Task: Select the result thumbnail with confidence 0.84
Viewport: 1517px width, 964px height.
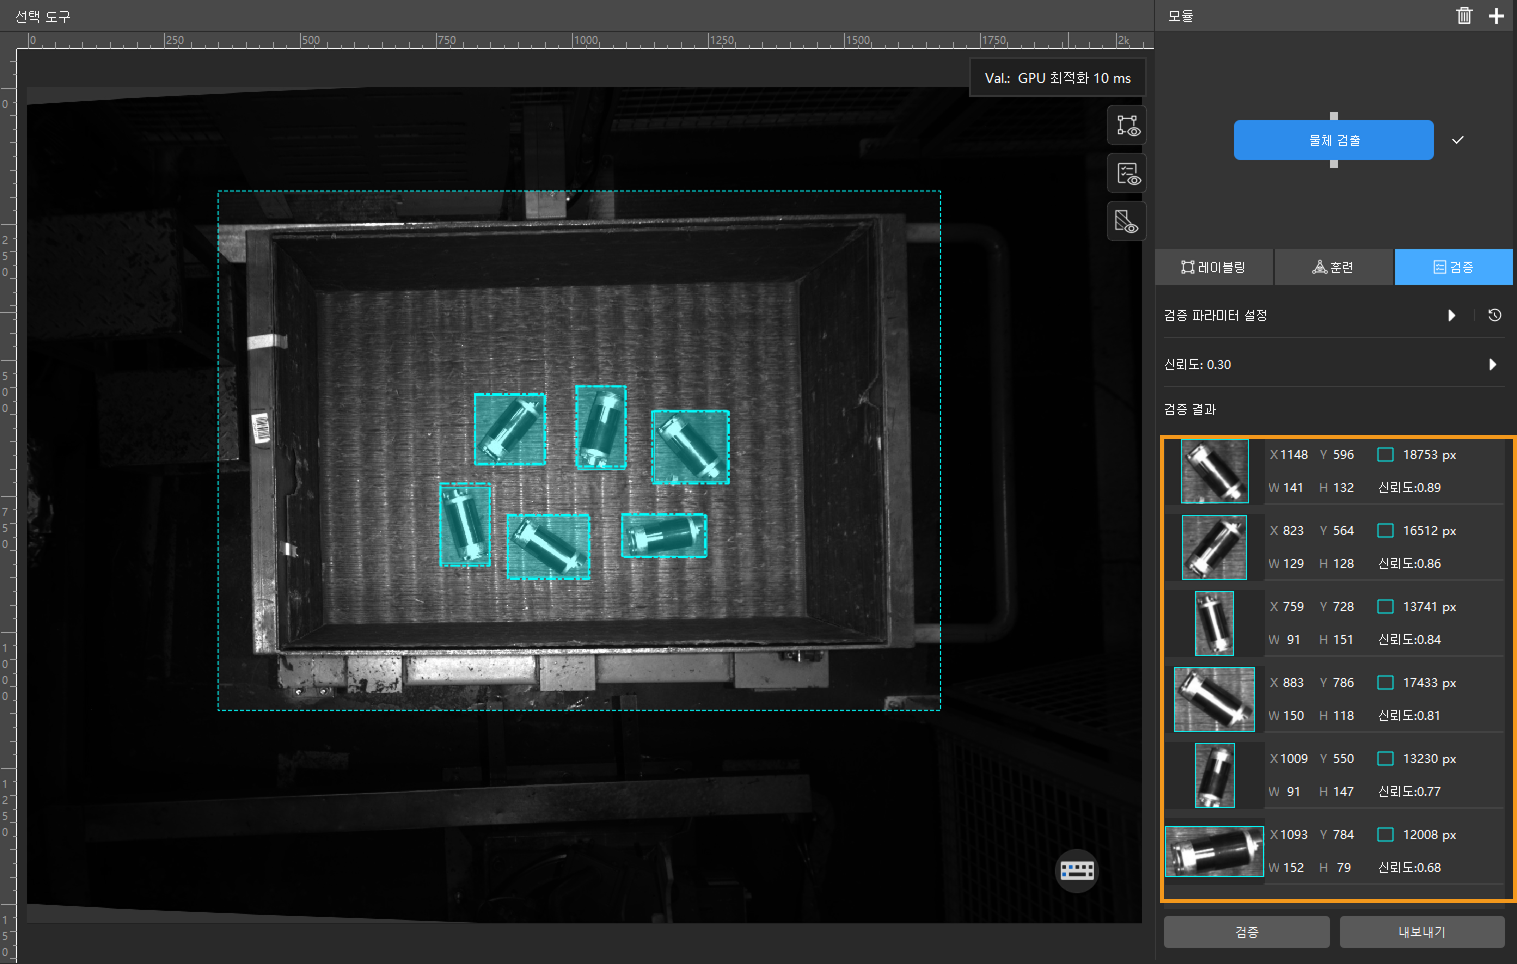Action: click(x=1214, y=623)
